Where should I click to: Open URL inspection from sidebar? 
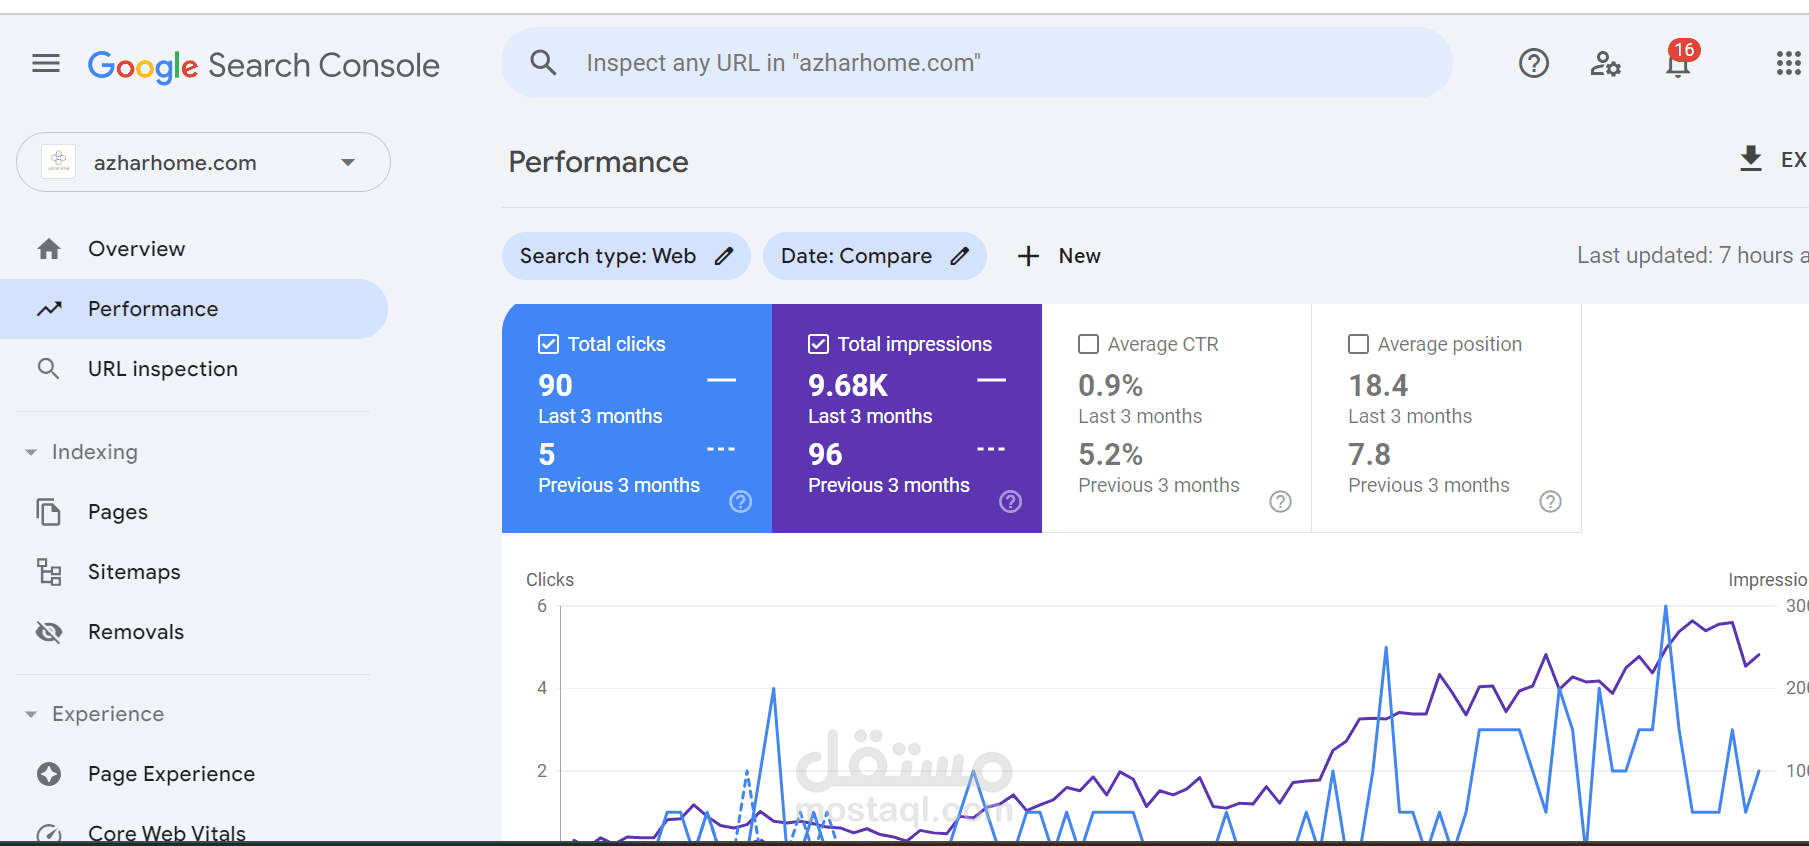(x=162, y=369)
